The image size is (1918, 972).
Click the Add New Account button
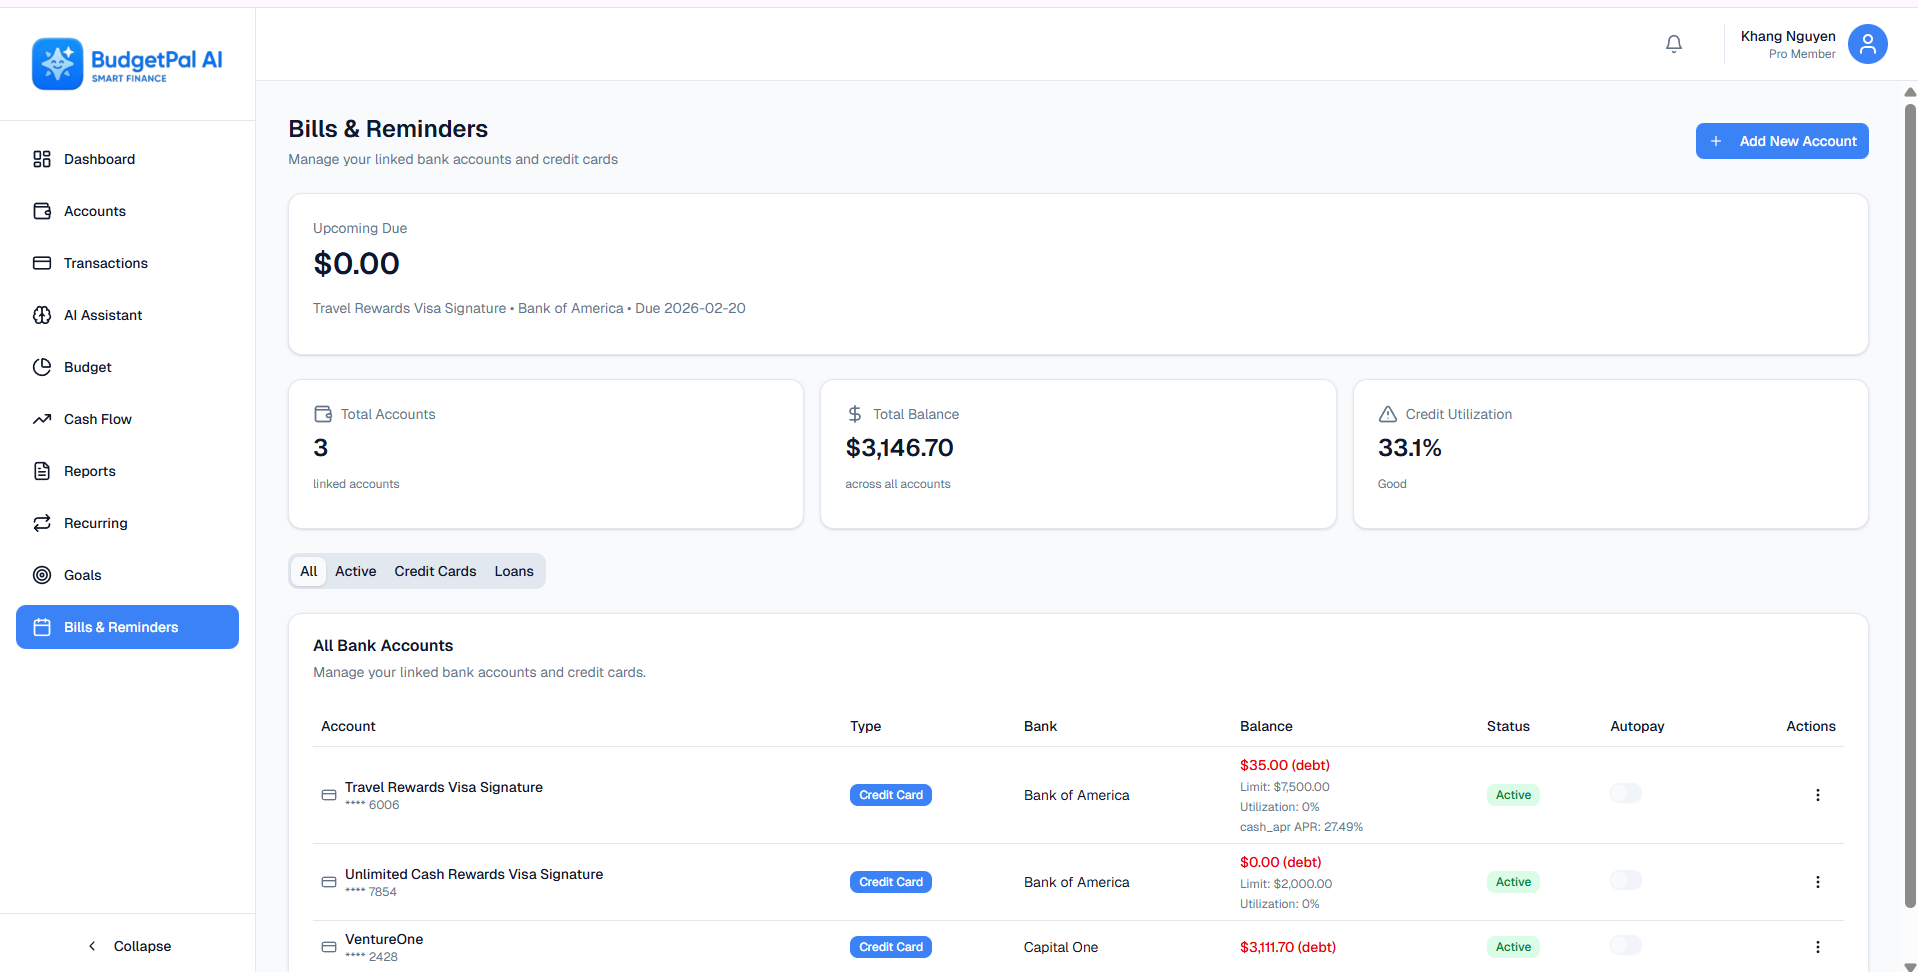point(1781,141)
